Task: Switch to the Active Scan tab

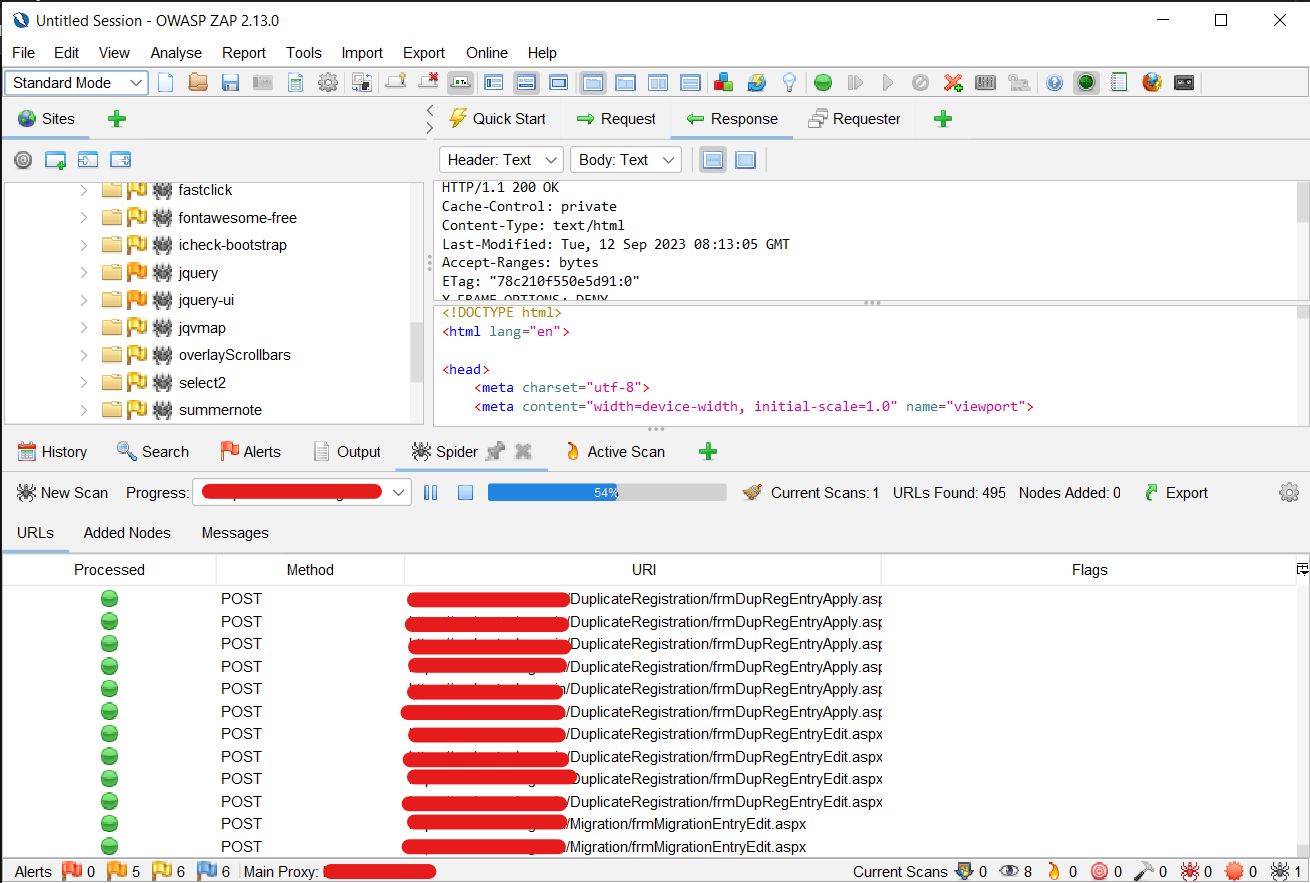Action: tap(614, 452)
